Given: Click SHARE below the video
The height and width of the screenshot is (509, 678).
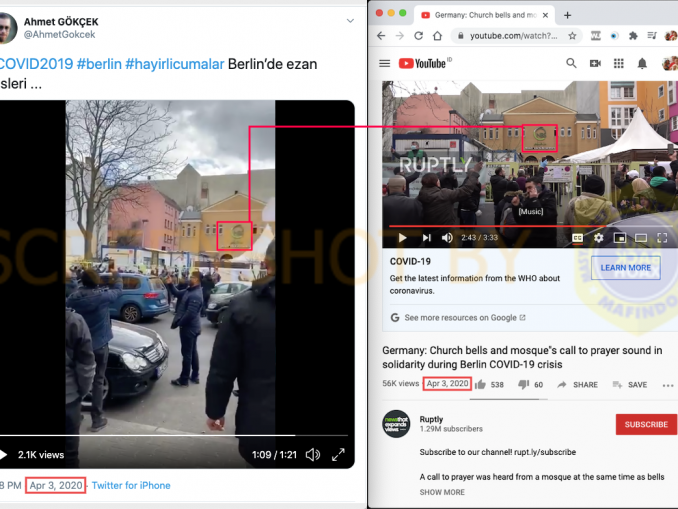Looking at the screenshot, I should click(x=577, y=384).
